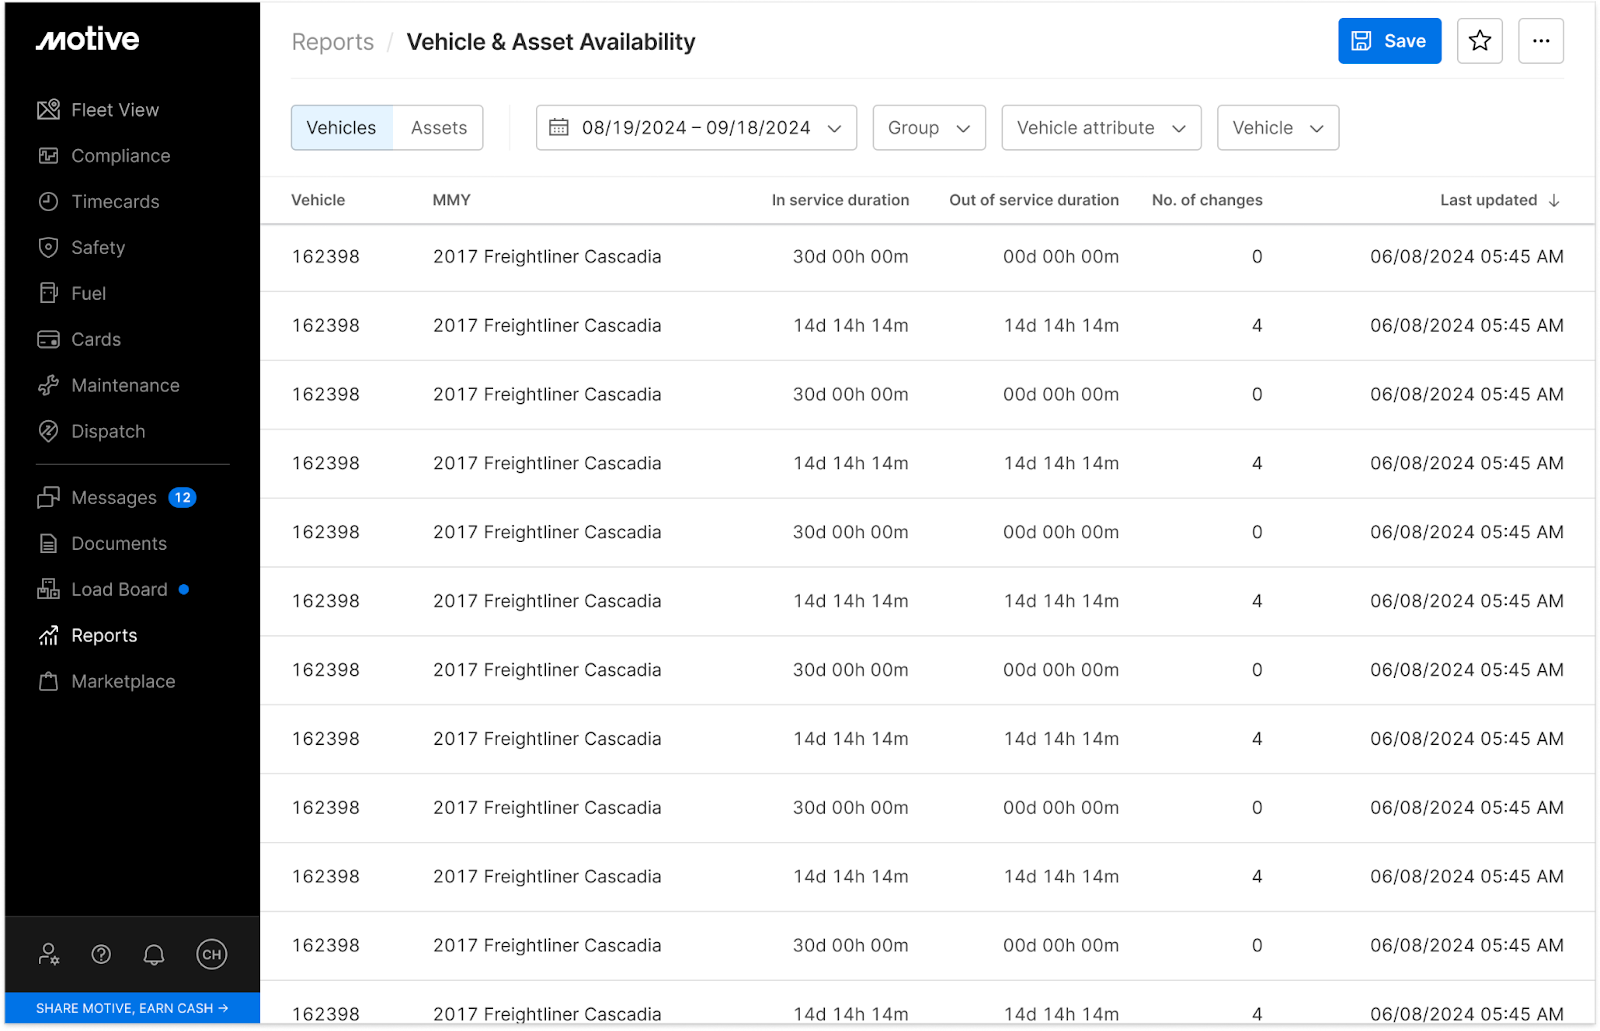
Task: Open the Vehicle filter dropdown
Action: click(x=1277, y=128)
